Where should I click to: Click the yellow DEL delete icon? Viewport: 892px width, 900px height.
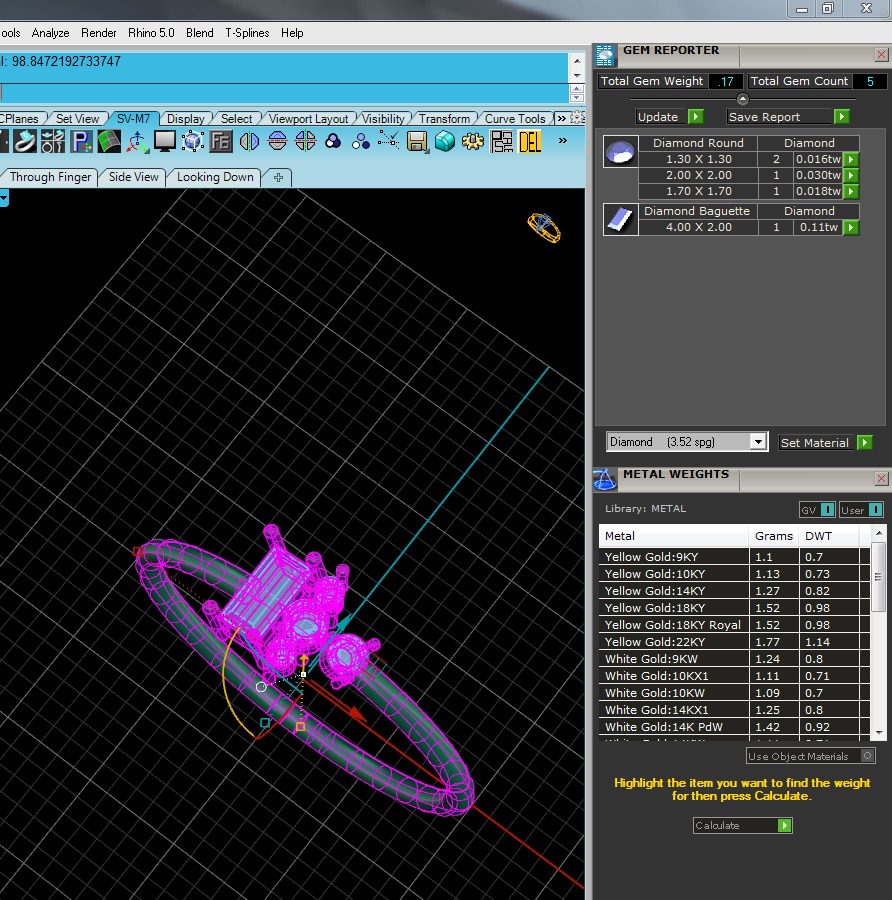pos(530,141)
